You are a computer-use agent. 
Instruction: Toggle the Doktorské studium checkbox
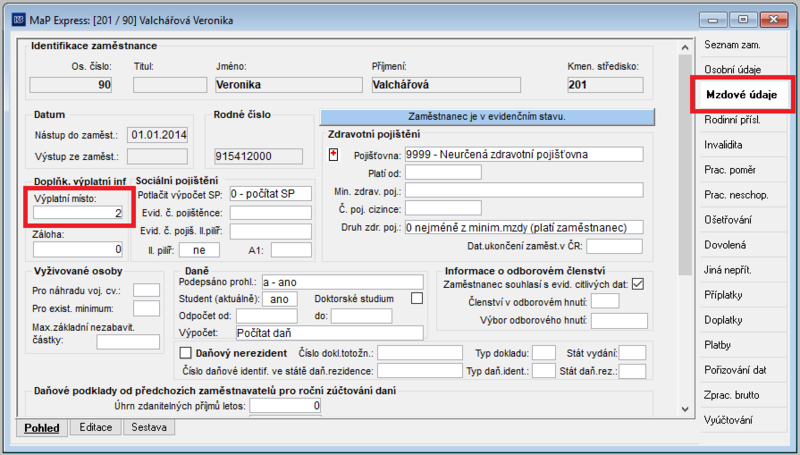417,298
